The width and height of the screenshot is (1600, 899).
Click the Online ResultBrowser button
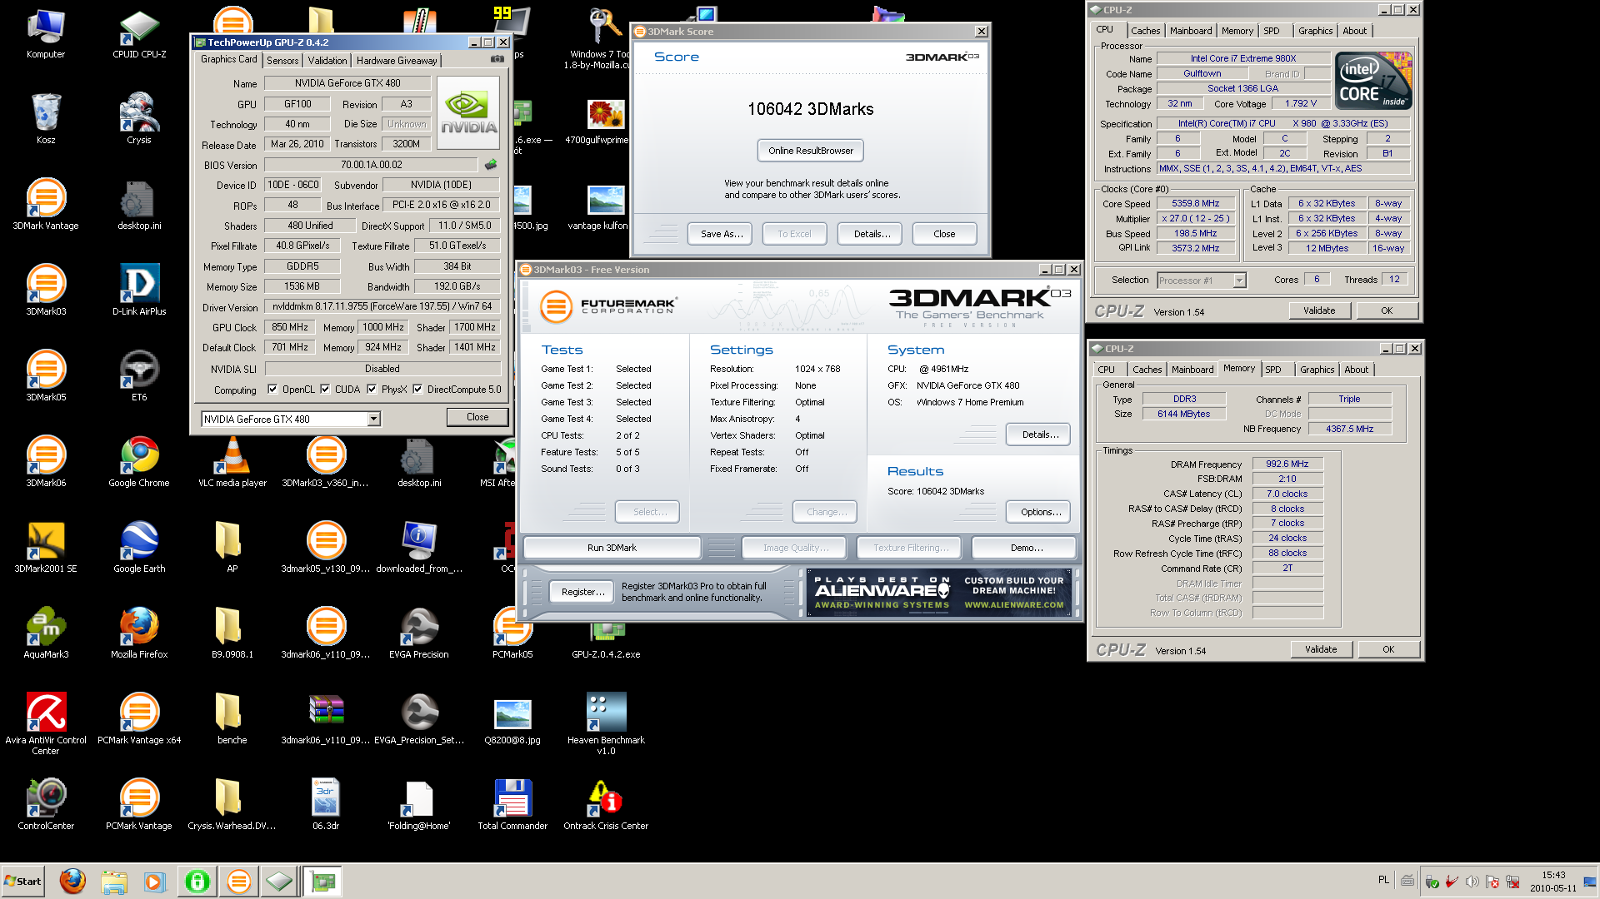coord(811,150)
